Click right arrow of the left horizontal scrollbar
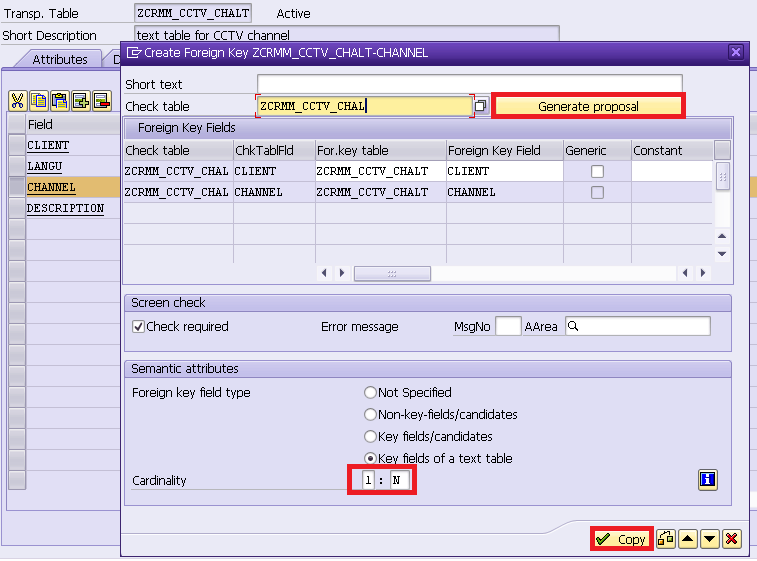 (342, 273)
